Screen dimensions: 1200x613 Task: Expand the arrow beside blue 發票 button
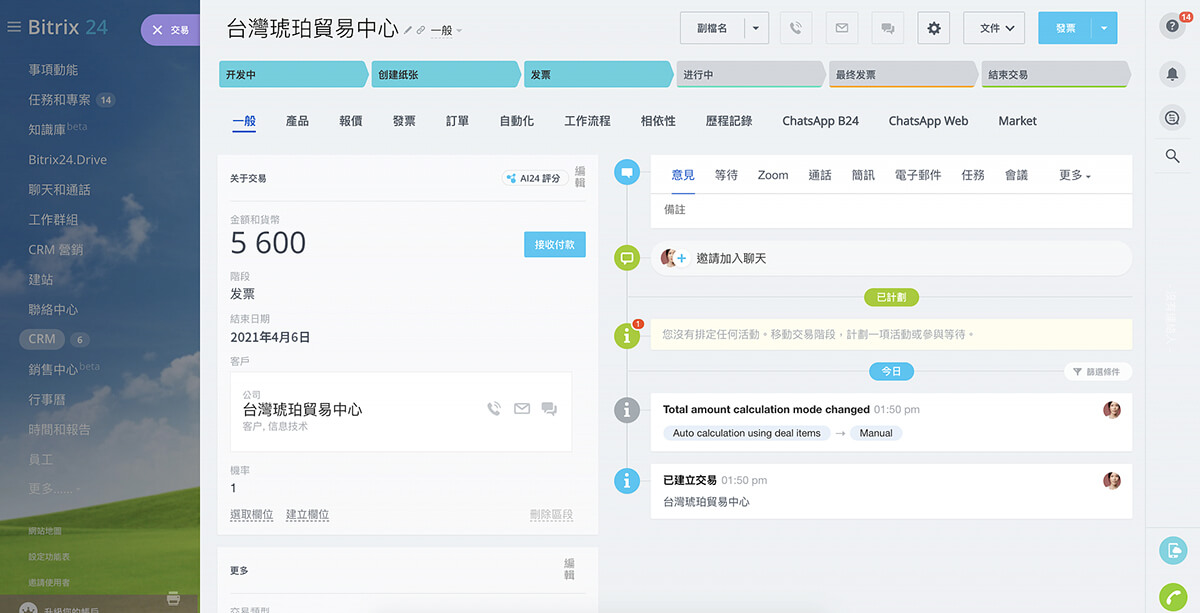[x=1104, y=28]
